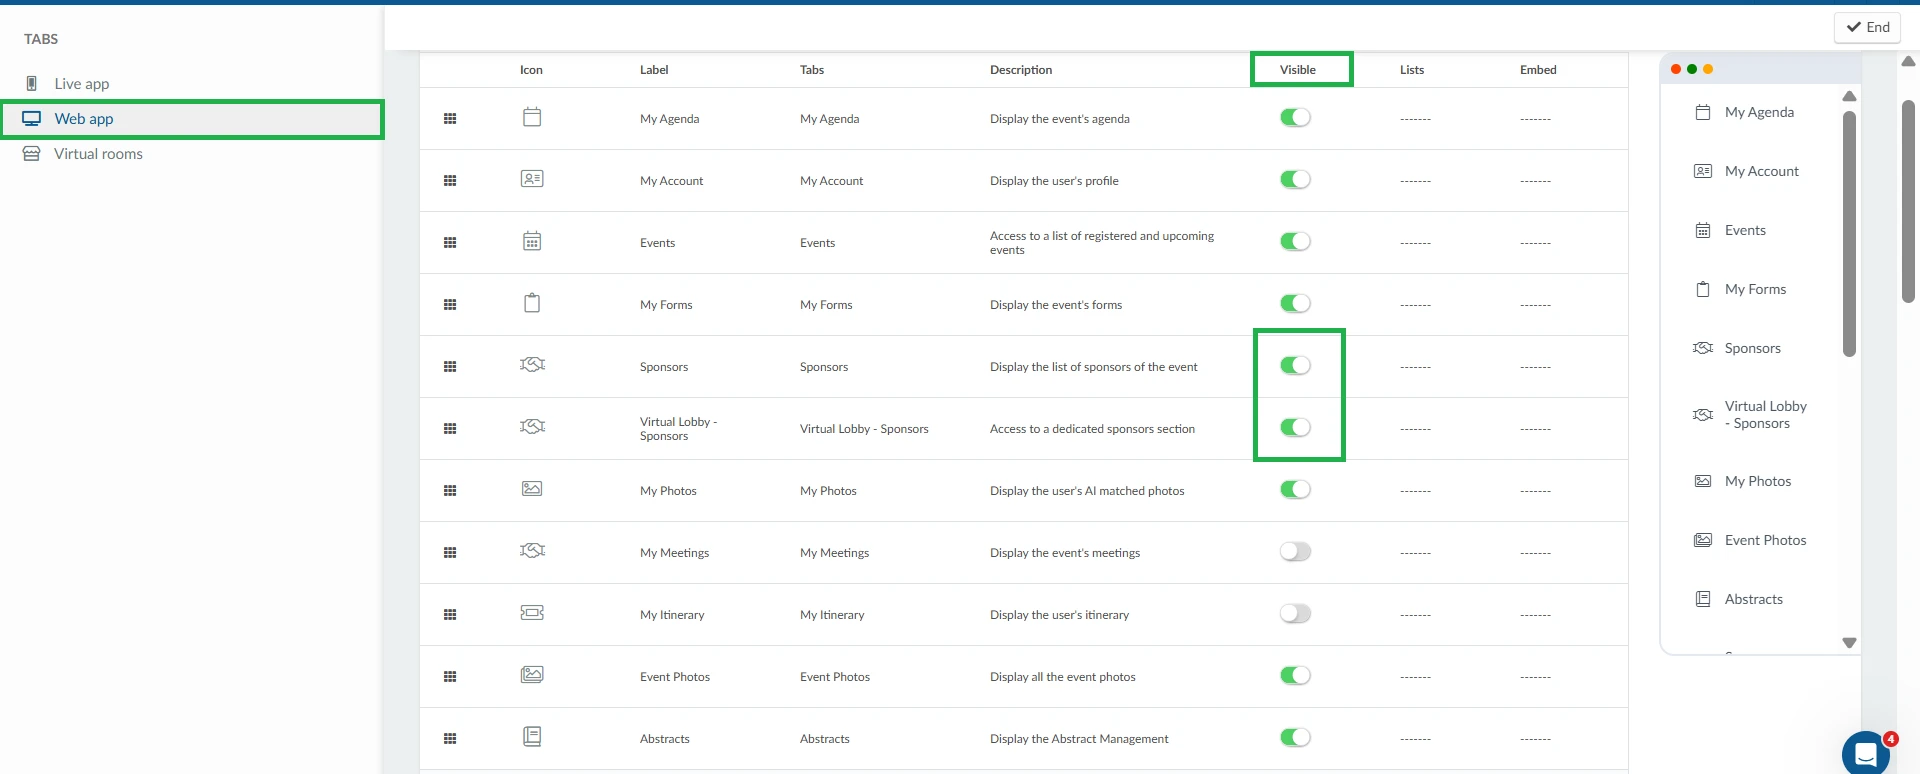Screen dimensions: 1920x774
Task: Enable visibility for My Meetings
Action: (1295, 552)
